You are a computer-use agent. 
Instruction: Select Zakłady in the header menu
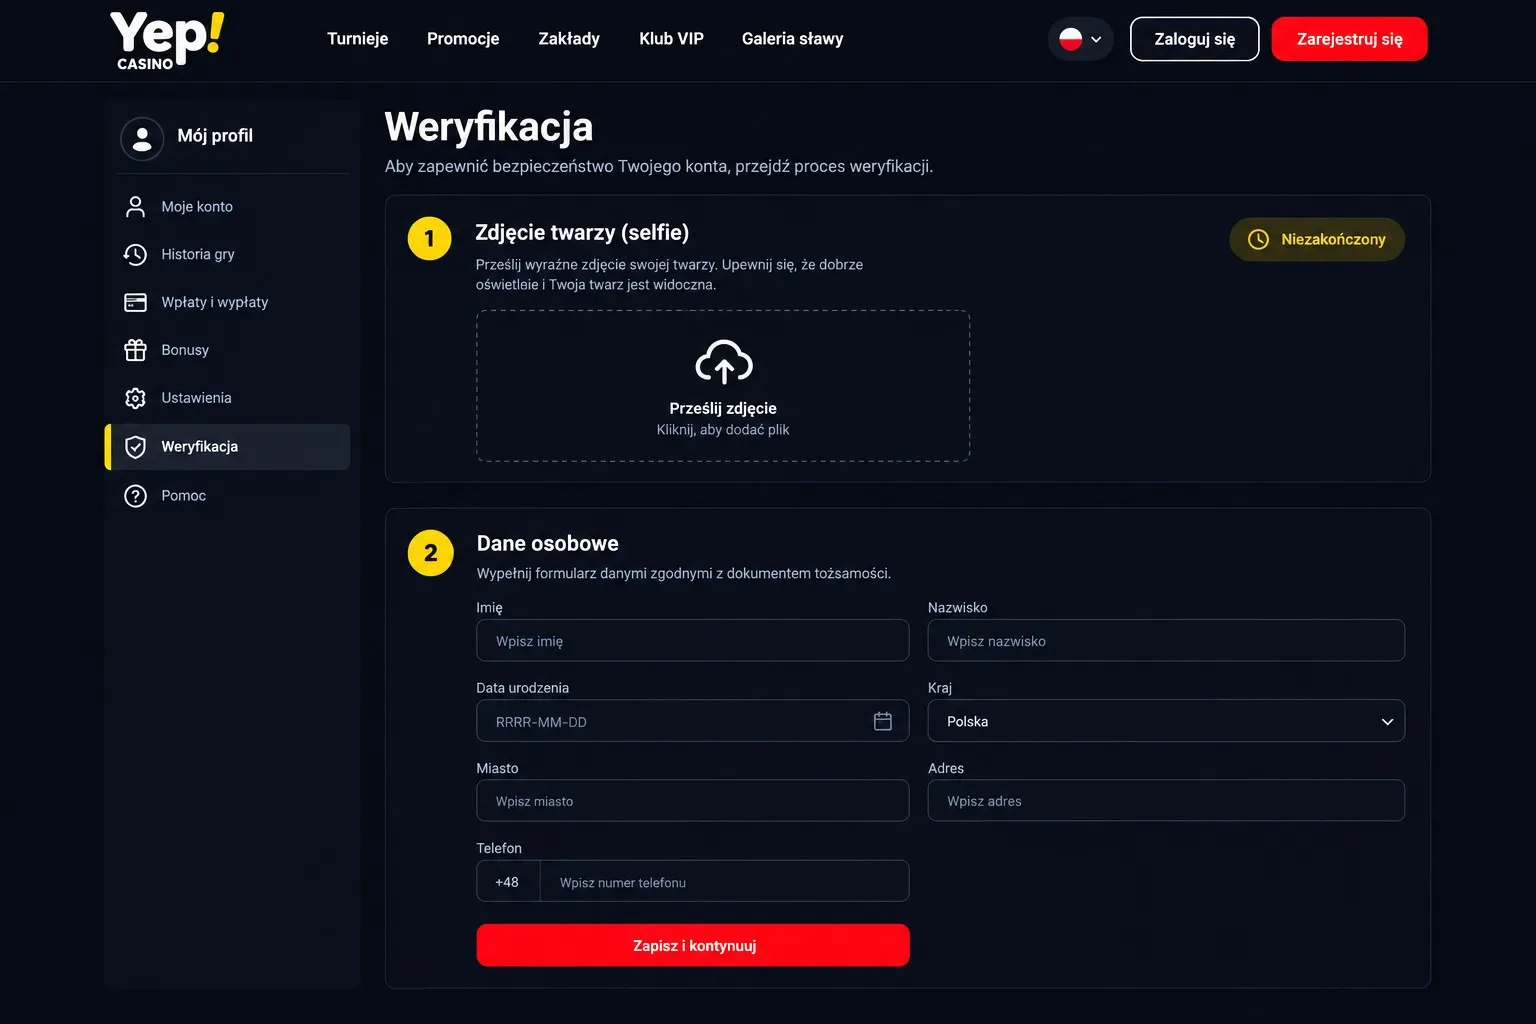coord(569,39)
